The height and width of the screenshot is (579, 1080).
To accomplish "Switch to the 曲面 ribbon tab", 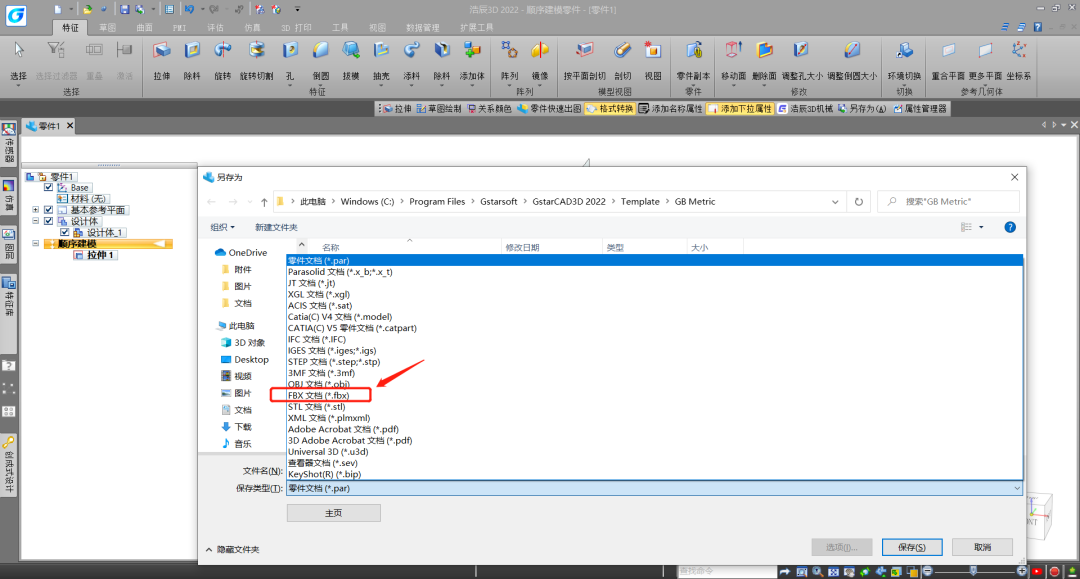I will (145, 28).
